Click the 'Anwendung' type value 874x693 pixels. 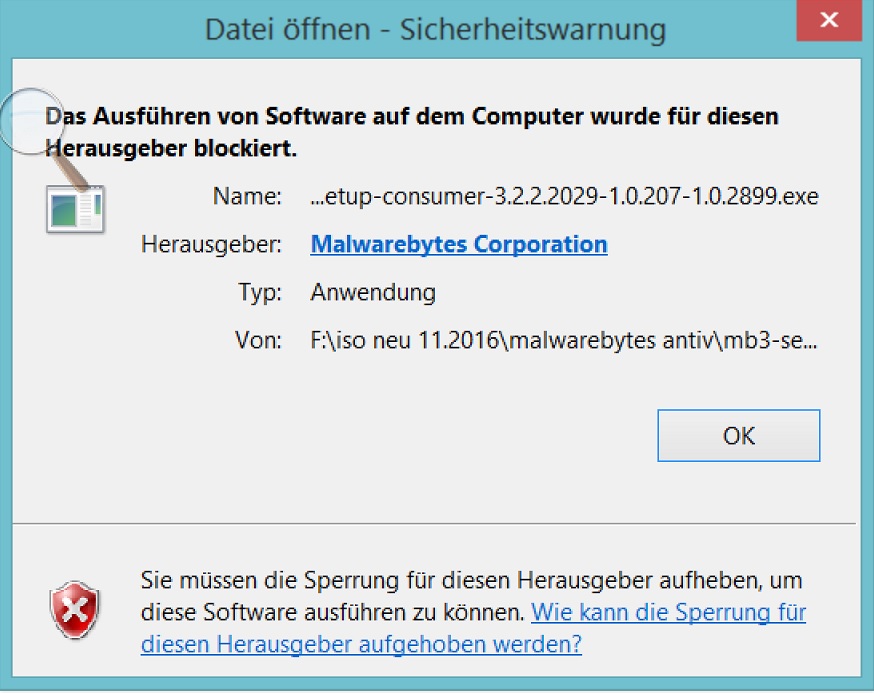(x=373, y=292)
